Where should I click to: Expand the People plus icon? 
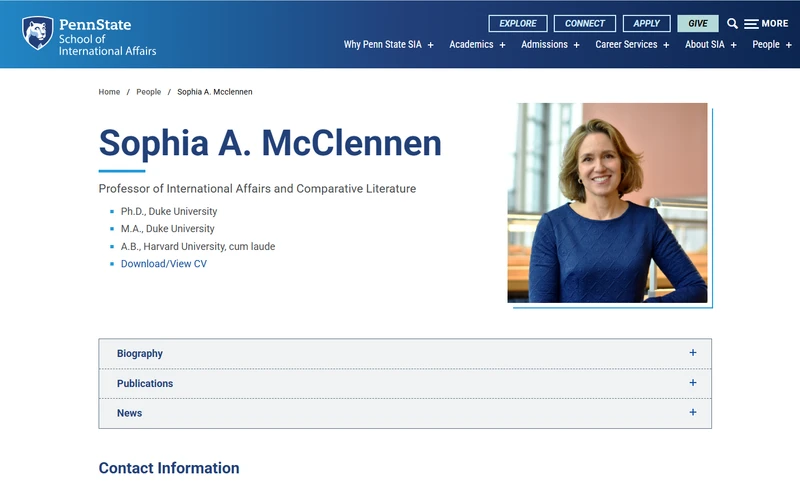789,45
